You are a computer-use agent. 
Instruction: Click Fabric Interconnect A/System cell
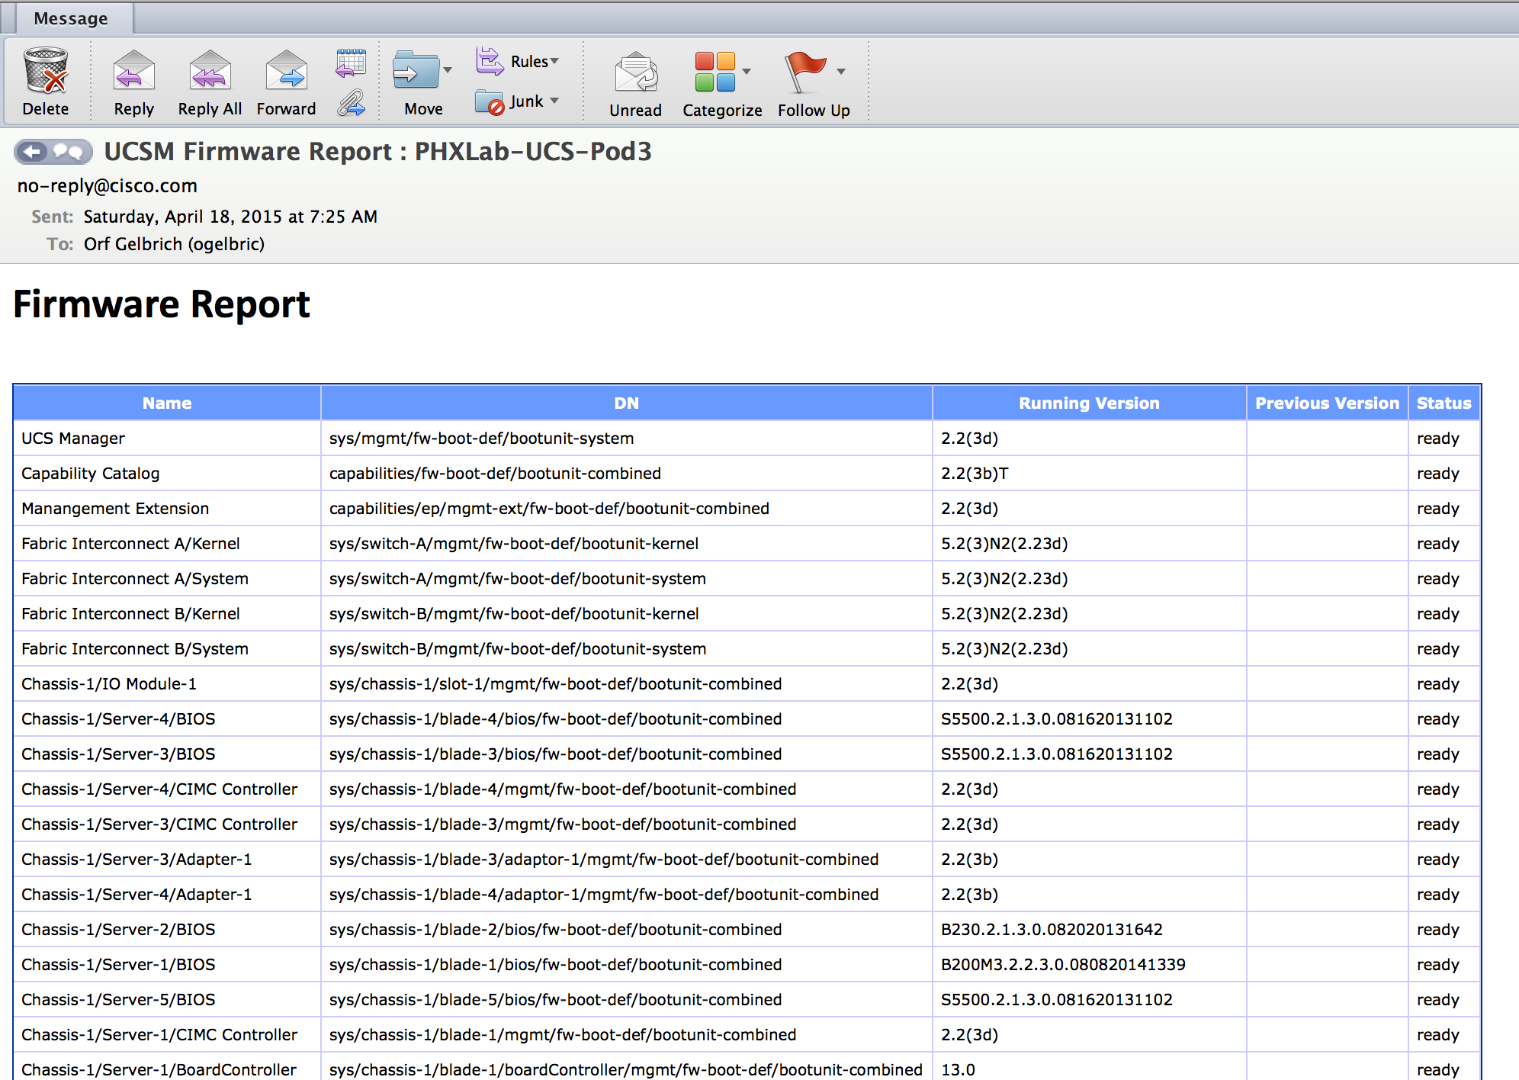pos(167,578)
